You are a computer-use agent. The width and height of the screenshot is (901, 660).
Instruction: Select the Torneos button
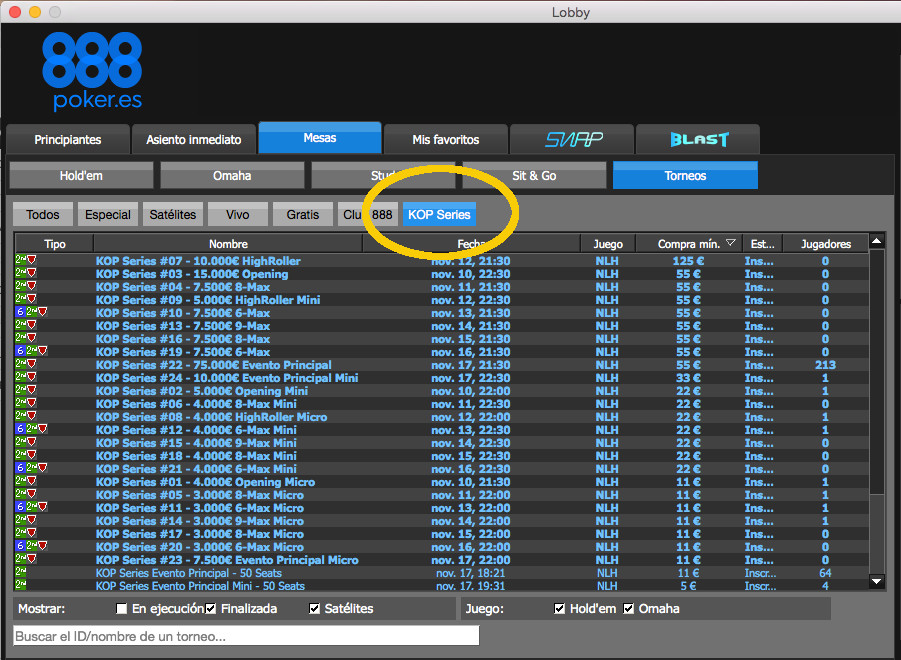pyautogui.click(x=686, y=175)
